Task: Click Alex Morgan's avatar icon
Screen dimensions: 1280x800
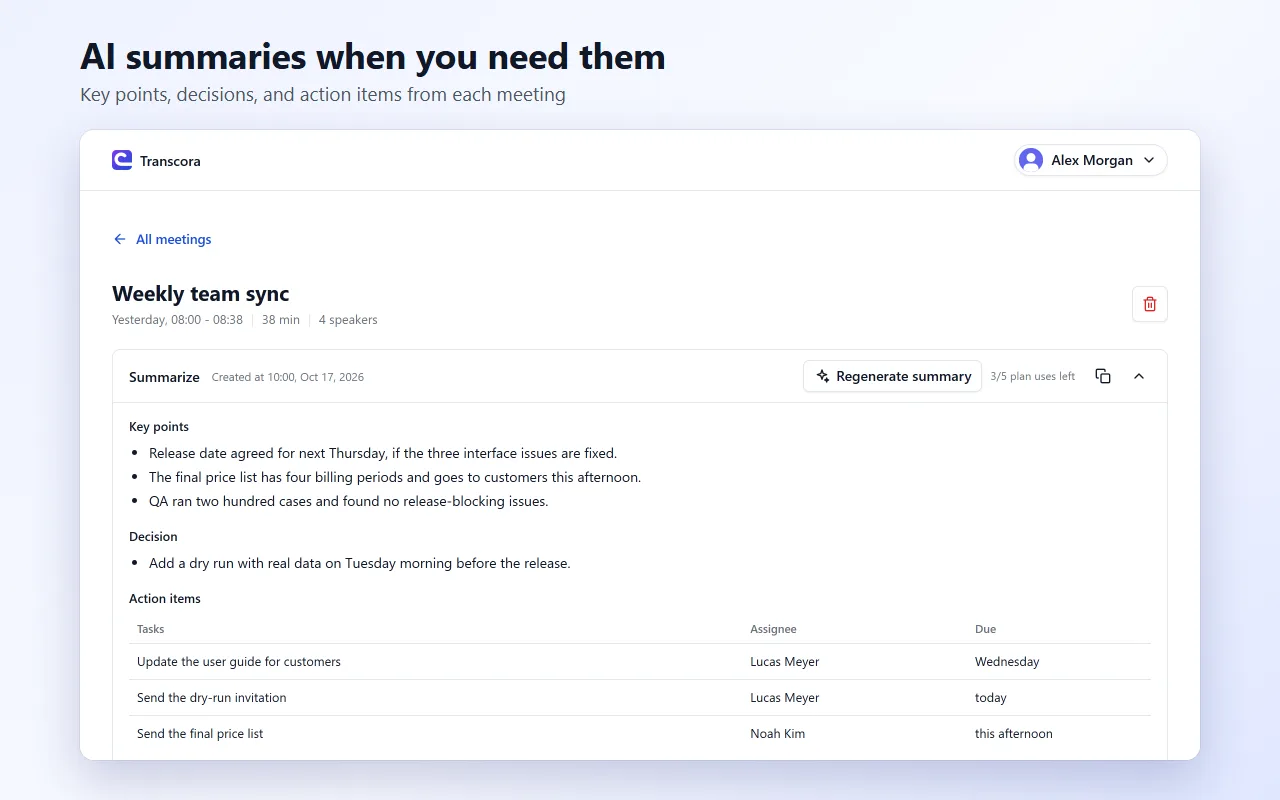Action: (x=1030, y=160)
